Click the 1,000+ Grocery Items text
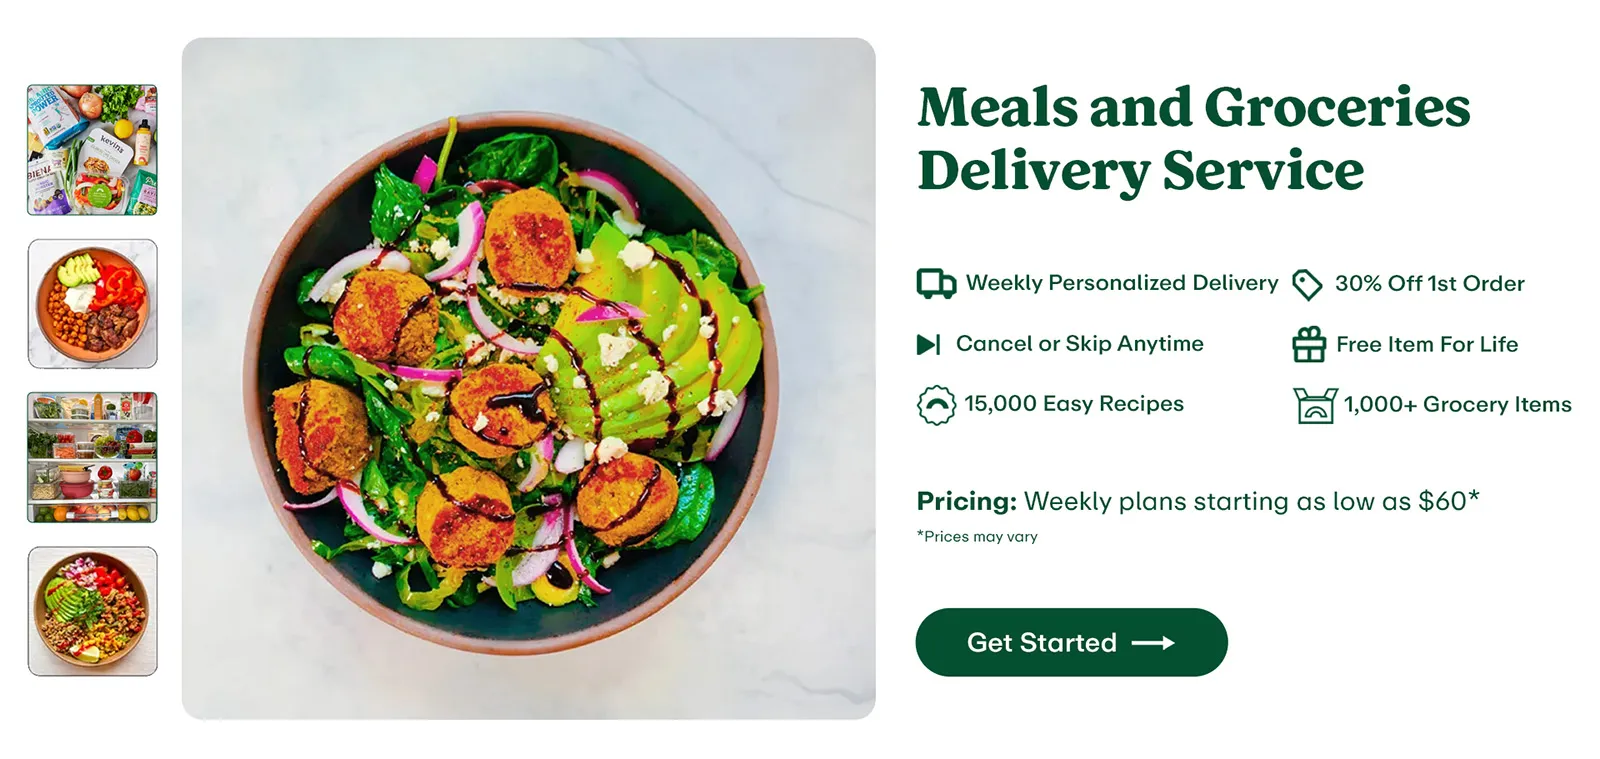The image size is (1600, 759). click(1457, 405)
